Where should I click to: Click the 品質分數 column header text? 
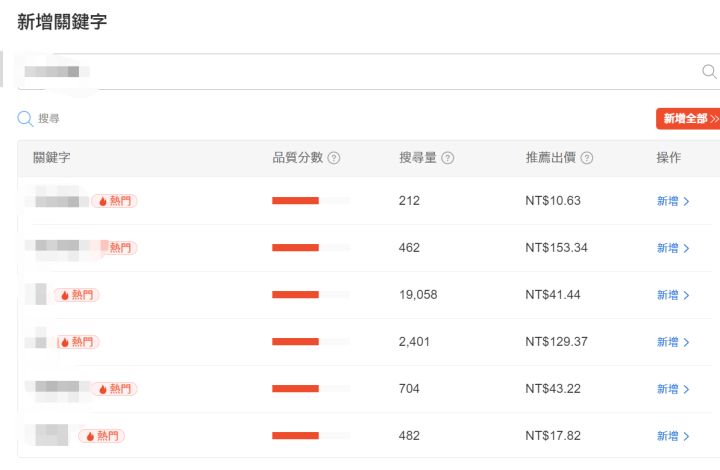[x=298, y=158]
